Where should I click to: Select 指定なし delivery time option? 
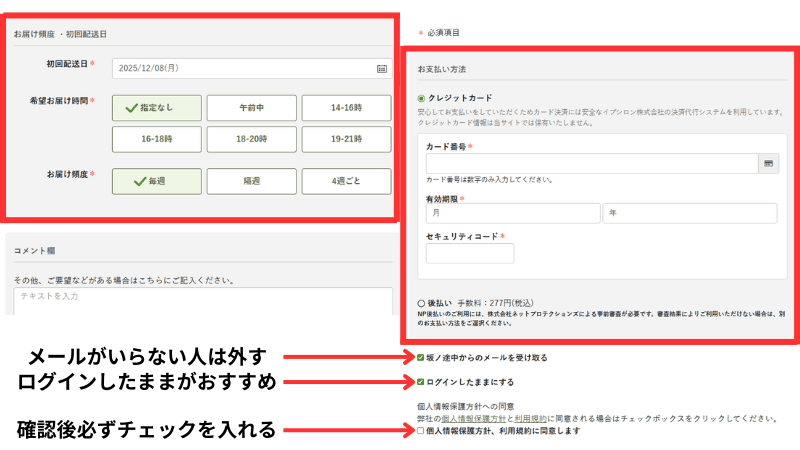(x=157, y=108)
